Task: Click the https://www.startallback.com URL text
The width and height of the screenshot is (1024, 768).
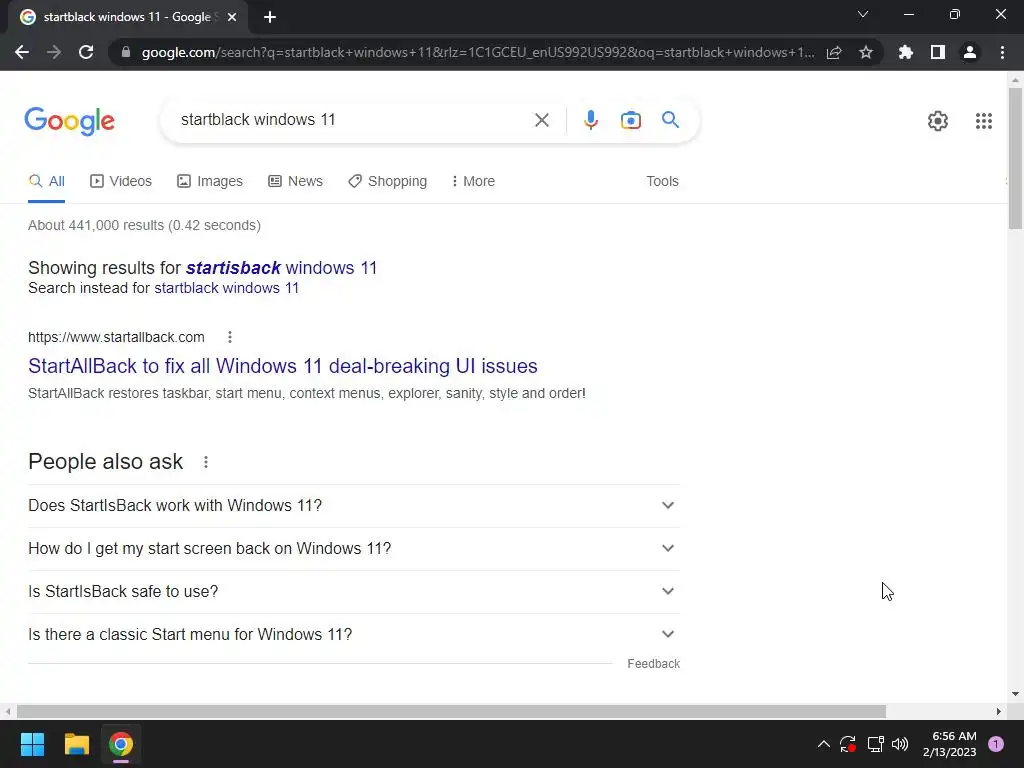Action: 116,337
